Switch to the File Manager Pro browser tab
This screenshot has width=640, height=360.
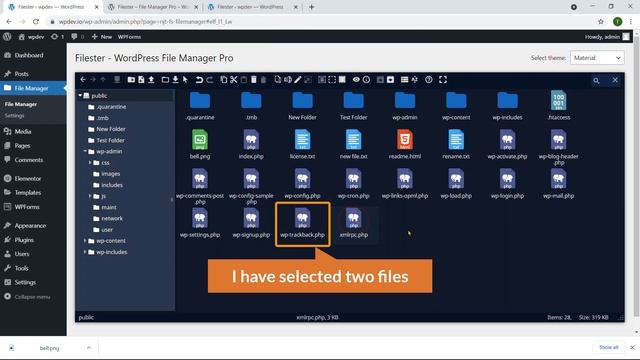click(153, 7)
